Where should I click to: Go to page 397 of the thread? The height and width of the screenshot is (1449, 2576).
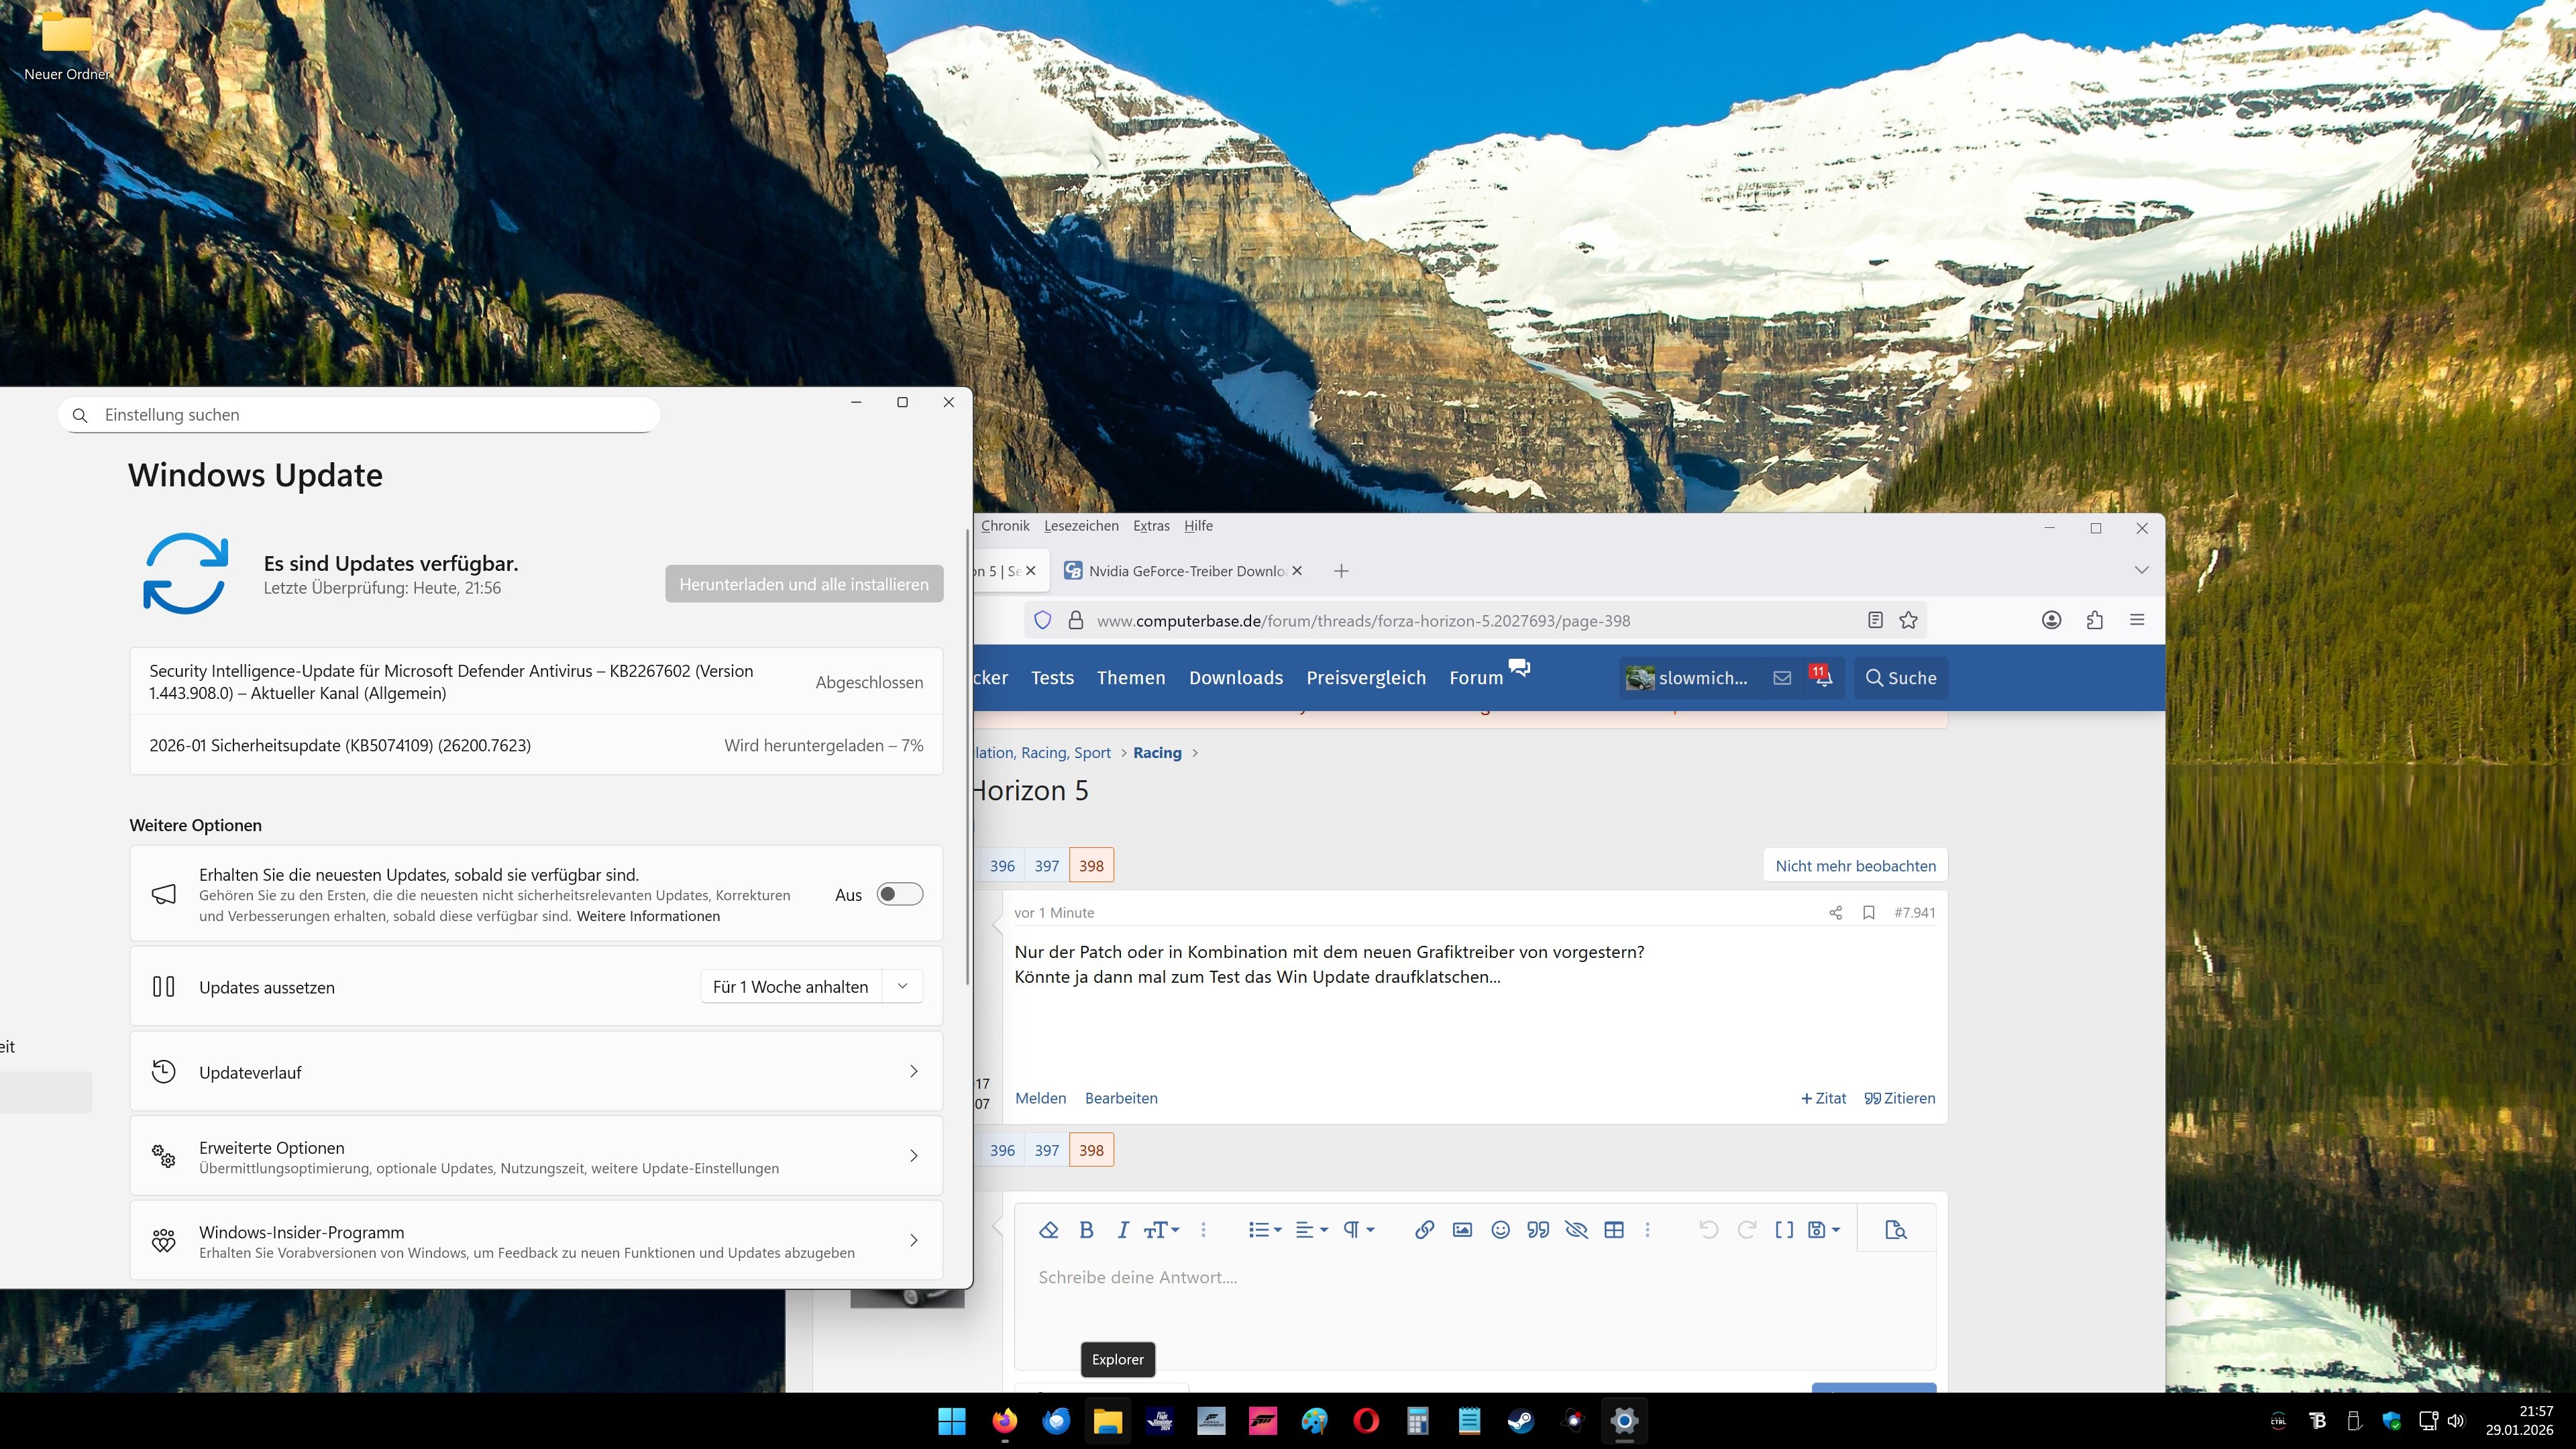pyautogui.click(x=1046, y=866)
